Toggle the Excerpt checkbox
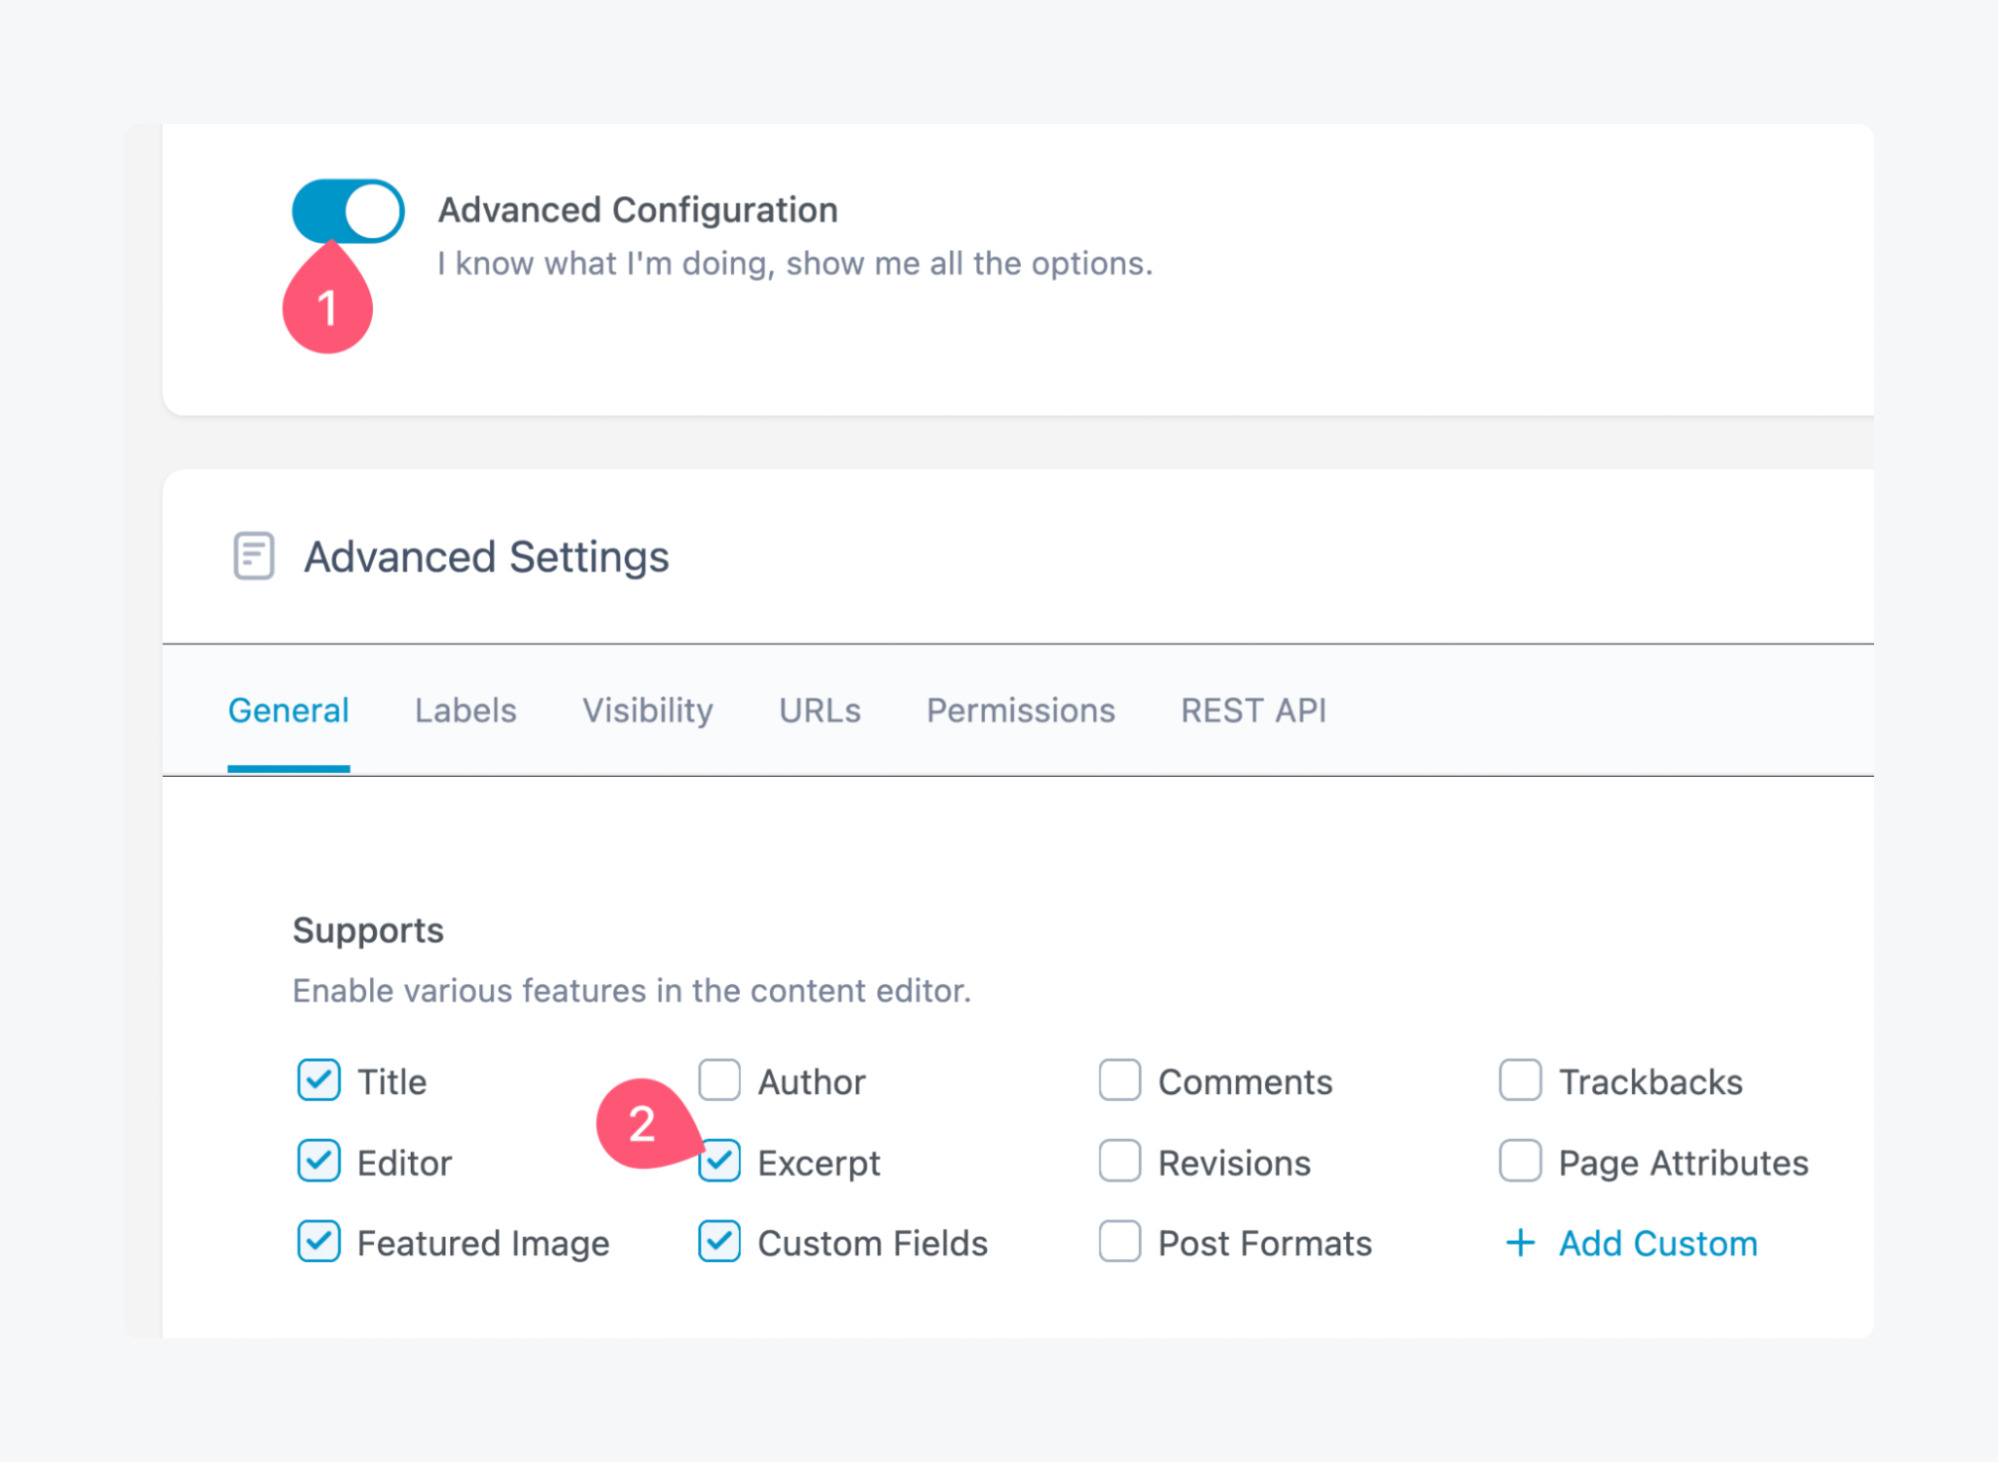 click(x=720, y=1161)
